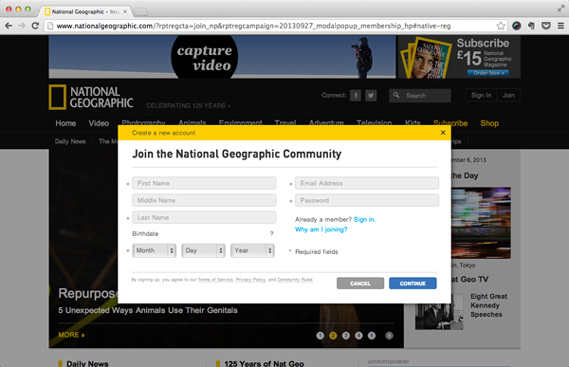Open the Shop menu item
569x367 pixels.
coord(489,123)
